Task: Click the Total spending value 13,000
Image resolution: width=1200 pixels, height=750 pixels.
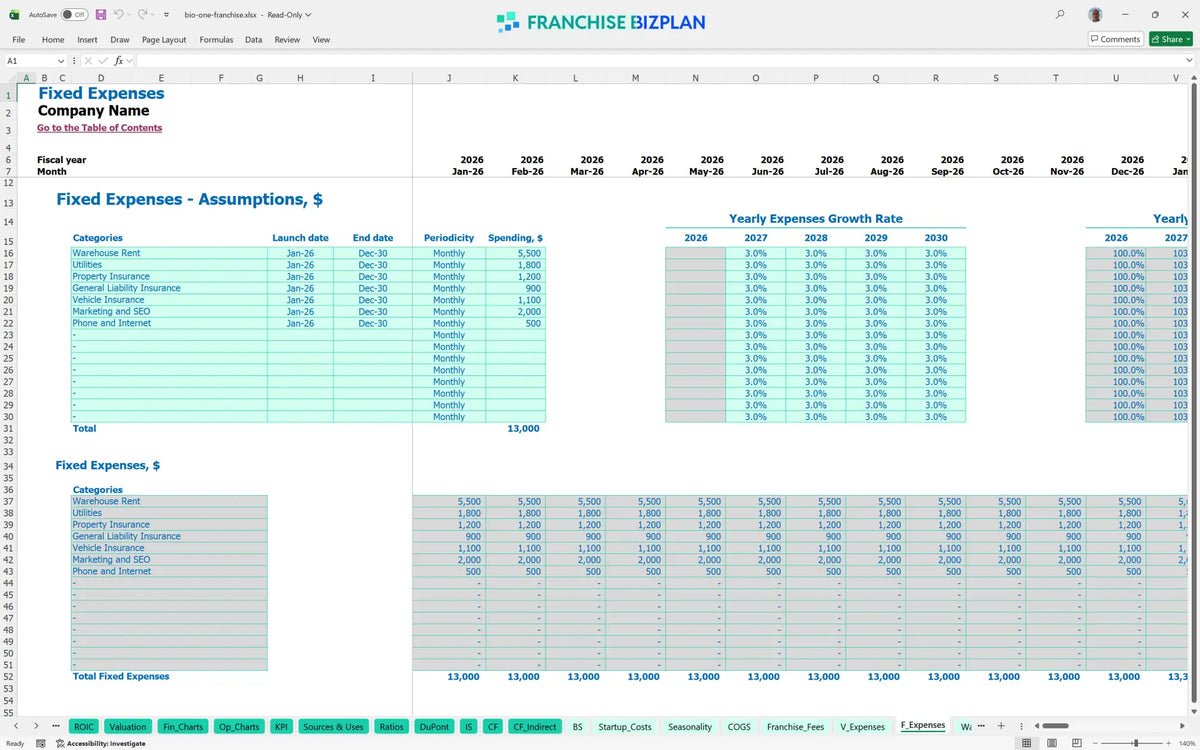Action: (523, 428)
